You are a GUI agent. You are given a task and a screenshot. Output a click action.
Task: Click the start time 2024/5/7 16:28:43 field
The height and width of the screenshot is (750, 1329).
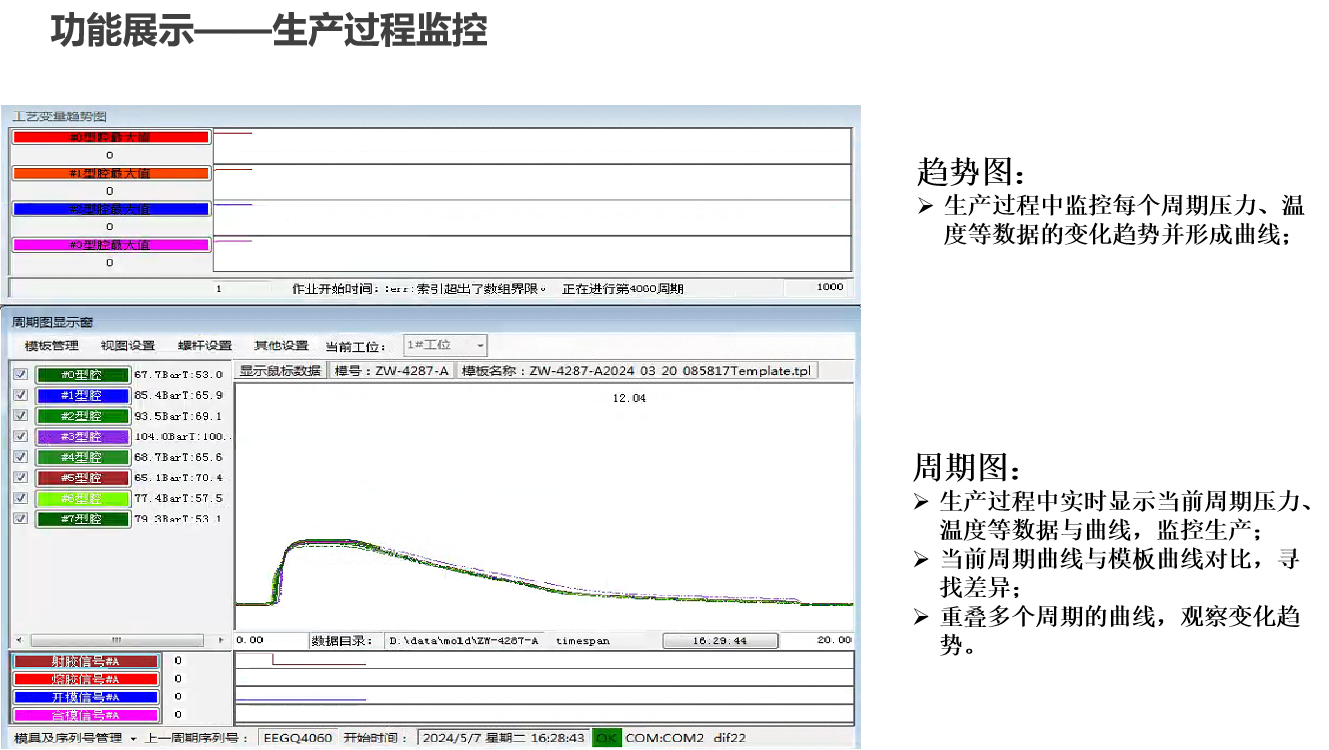click(504, 738)
